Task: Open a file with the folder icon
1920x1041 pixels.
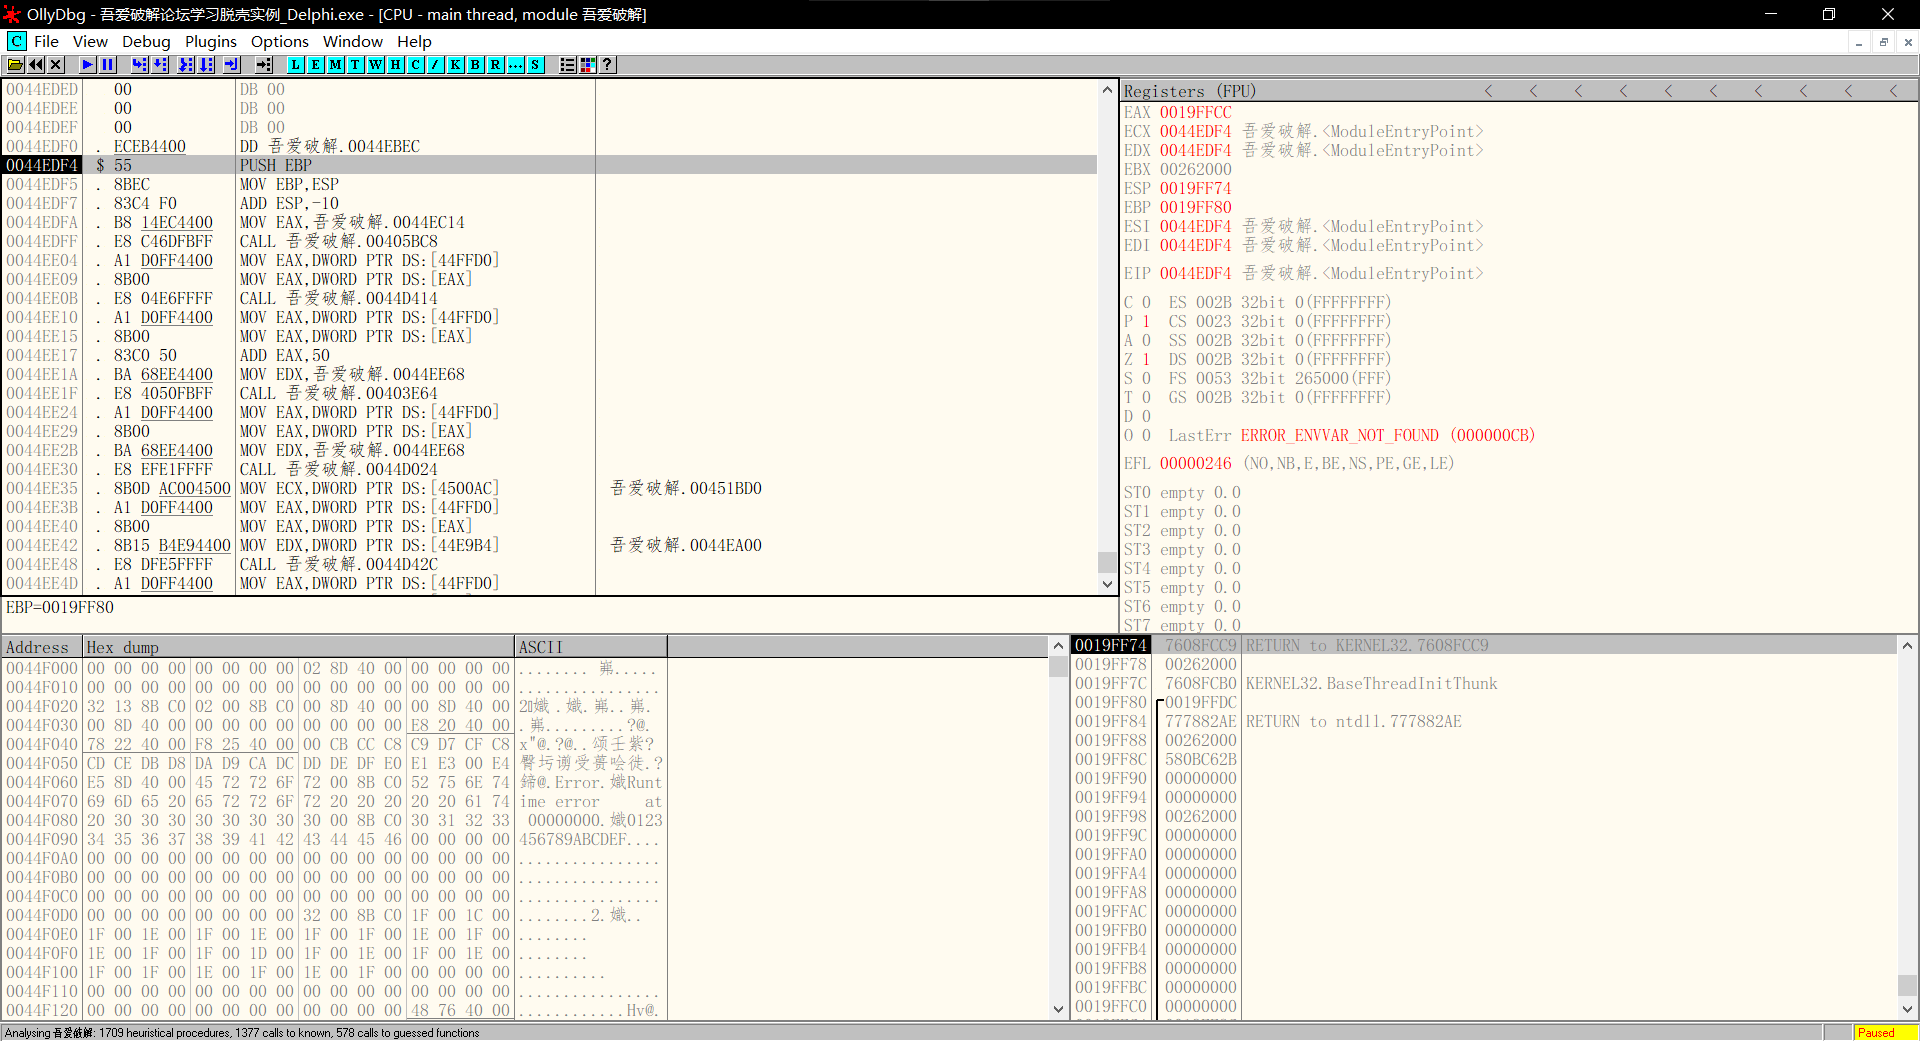Action: [x=15, y=65]
